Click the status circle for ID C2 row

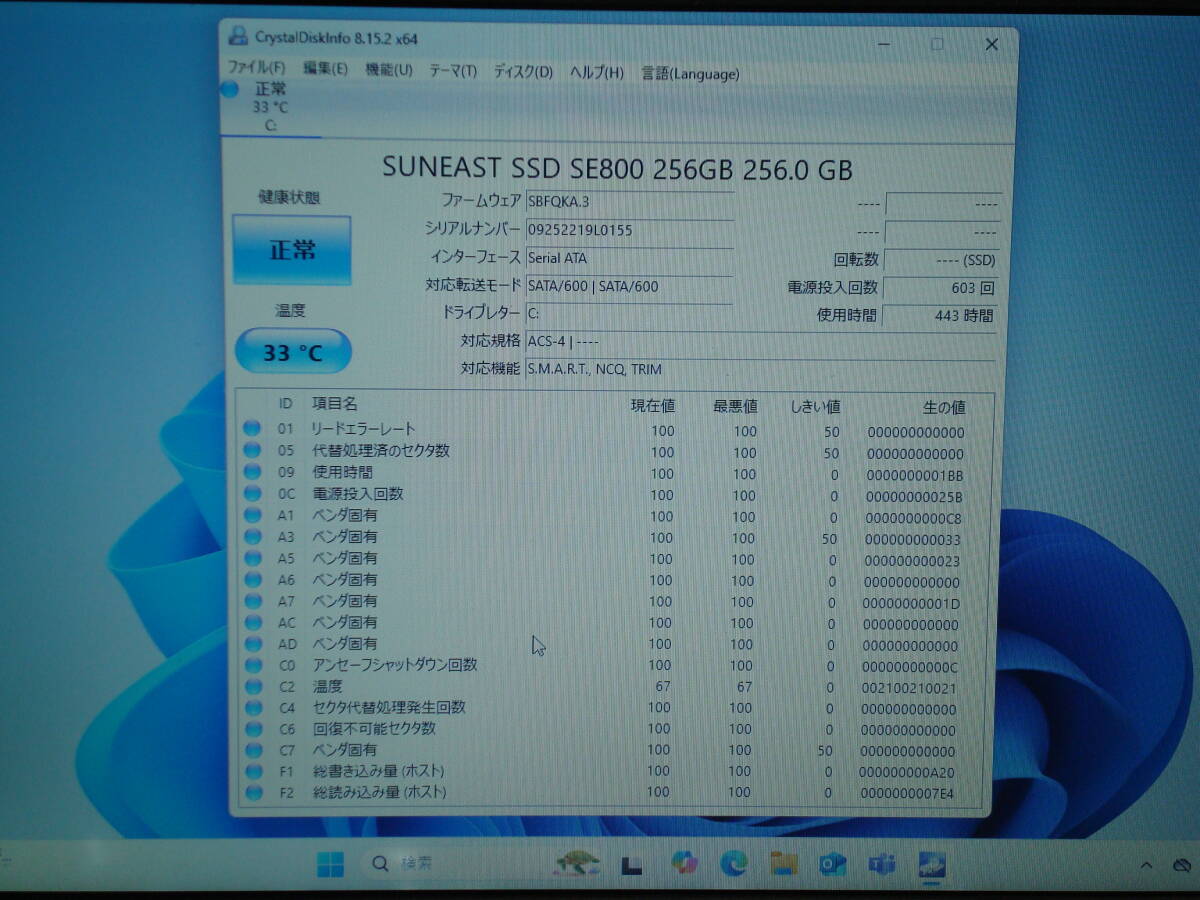252,687
